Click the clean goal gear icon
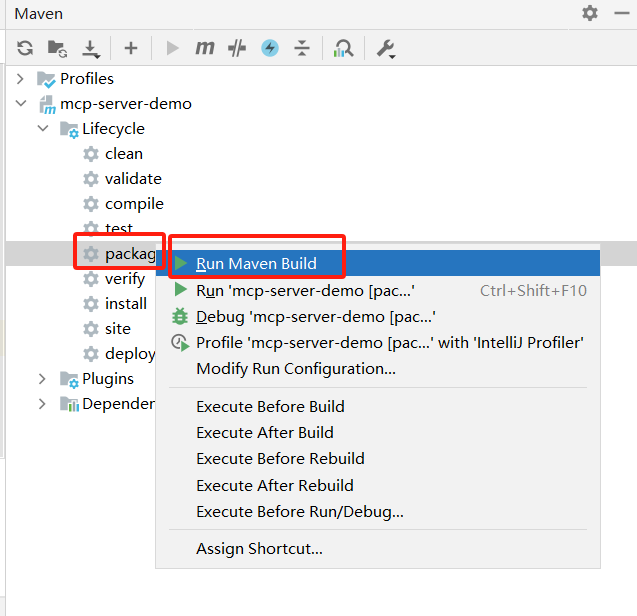The image size is (637, 616). [91, 154]
